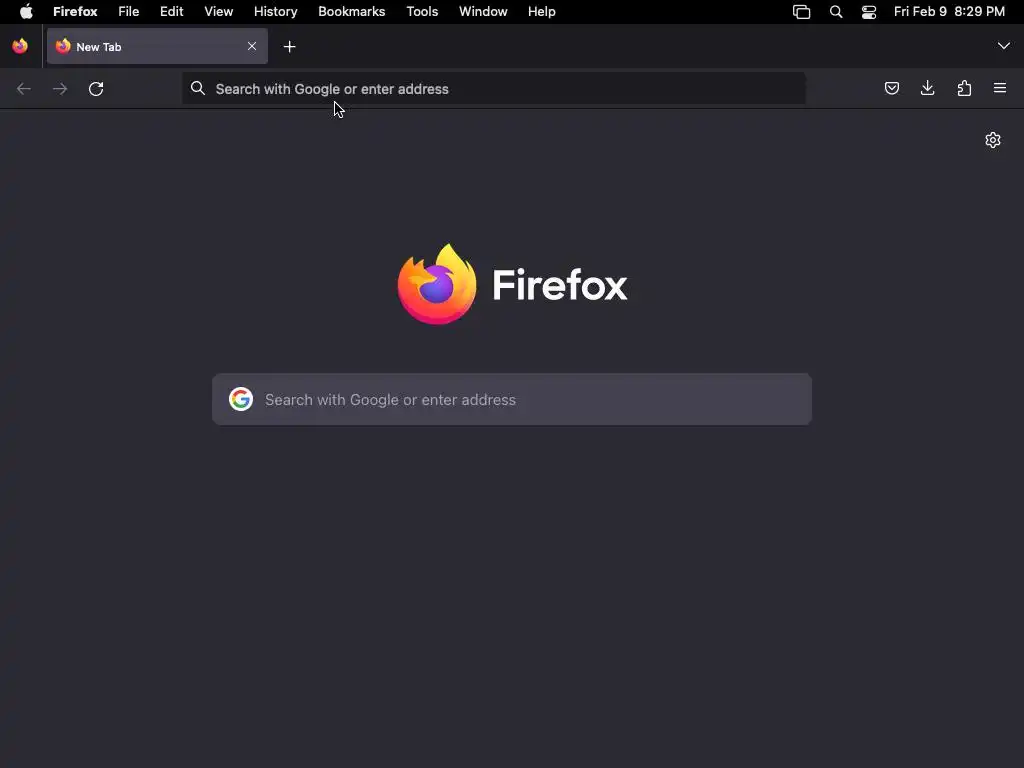The image size is (1024, 768).
Task: Open the application hamburger menu
Action: pos(1000,88)
